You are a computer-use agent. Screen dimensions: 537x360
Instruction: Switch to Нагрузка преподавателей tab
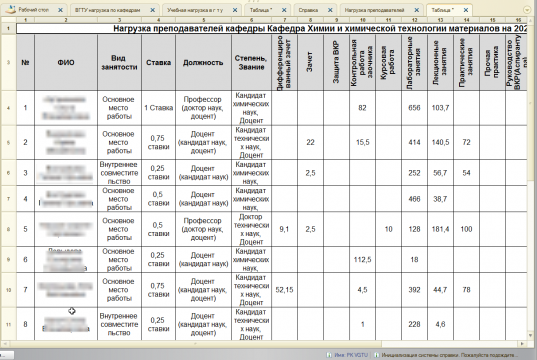(x=374, y=10)
